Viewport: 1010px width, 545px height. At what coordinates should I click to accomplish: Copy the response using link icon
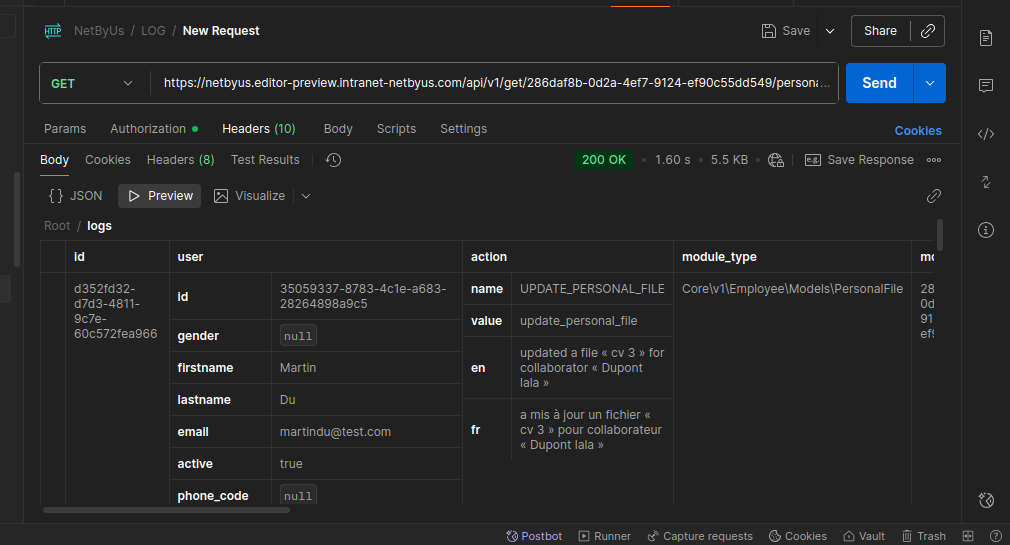933,196
